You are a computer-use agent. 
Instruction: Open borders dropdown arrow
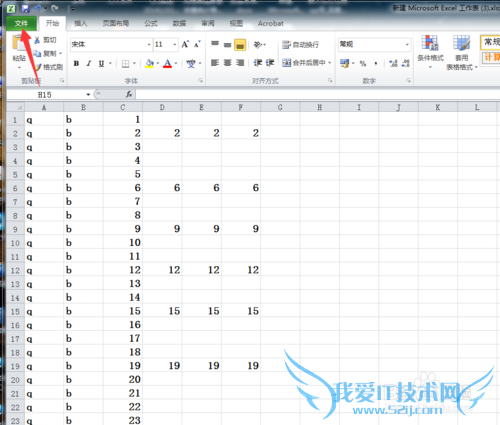(x=134, y=63)
